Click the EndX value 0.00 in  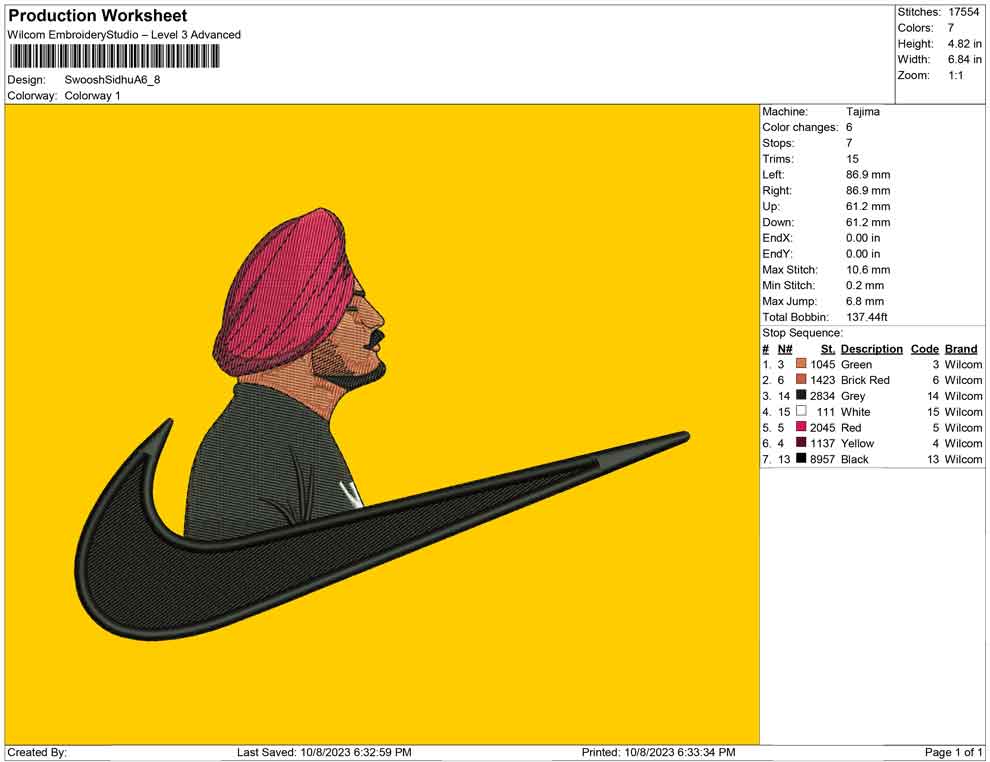863,238
